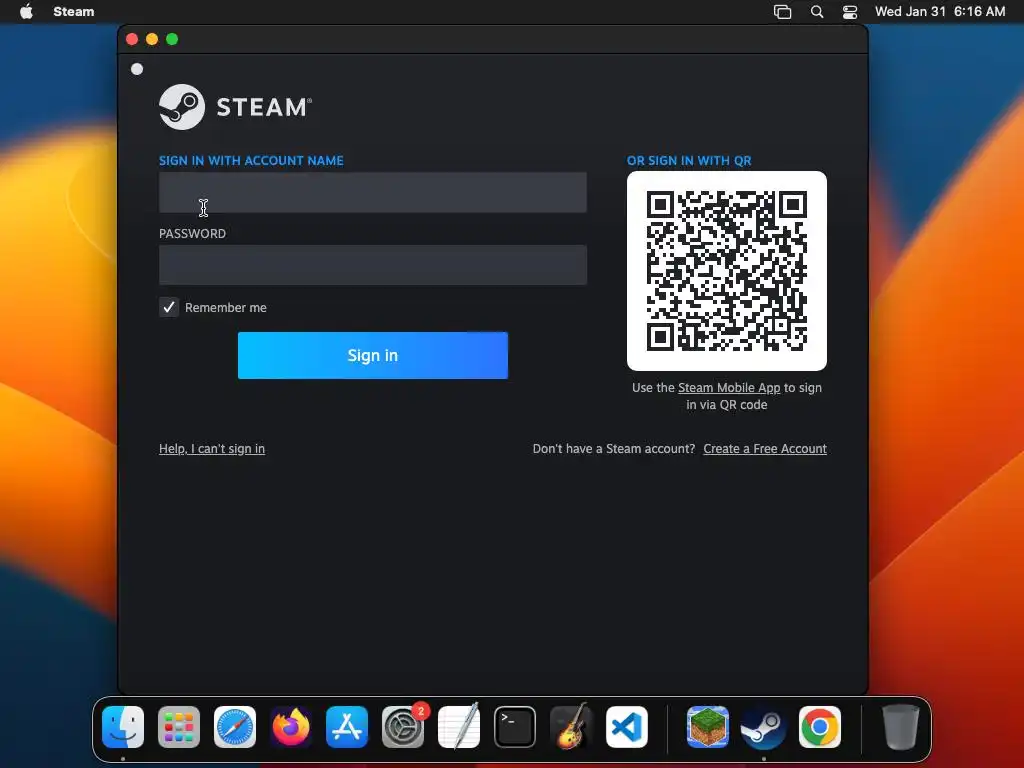Open Visual Studio Code from dock
The width and height of the screenshot is (1024, 768).
[627, 727]
